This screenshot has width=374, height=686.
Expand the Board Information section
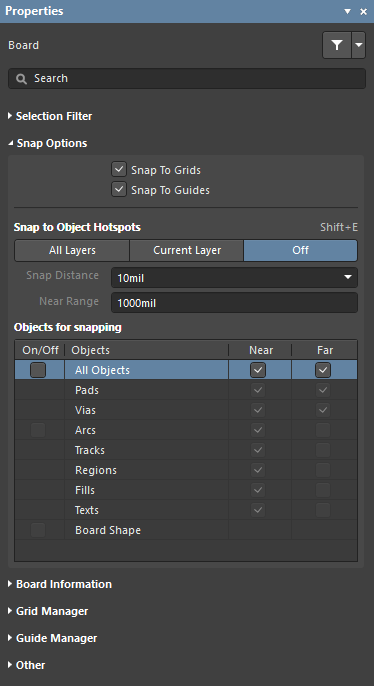[60, 584]
